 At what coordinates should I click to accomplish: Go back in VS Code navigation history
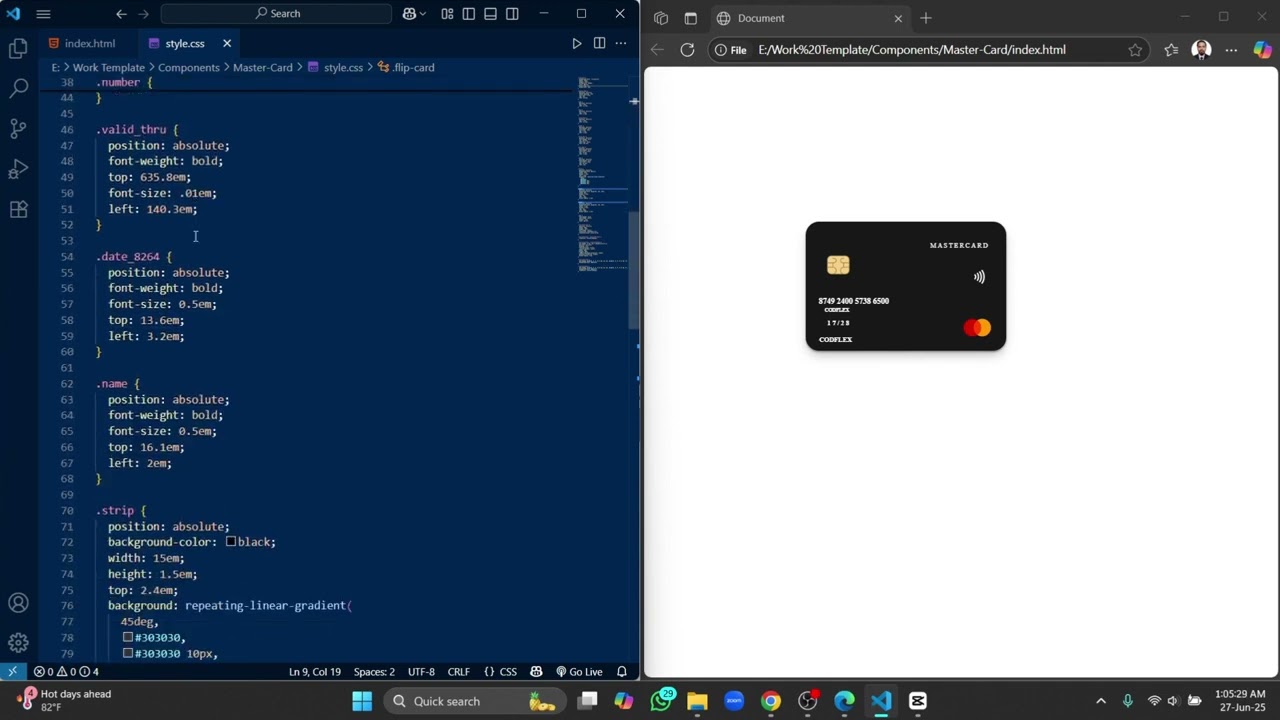click(121, 14)
